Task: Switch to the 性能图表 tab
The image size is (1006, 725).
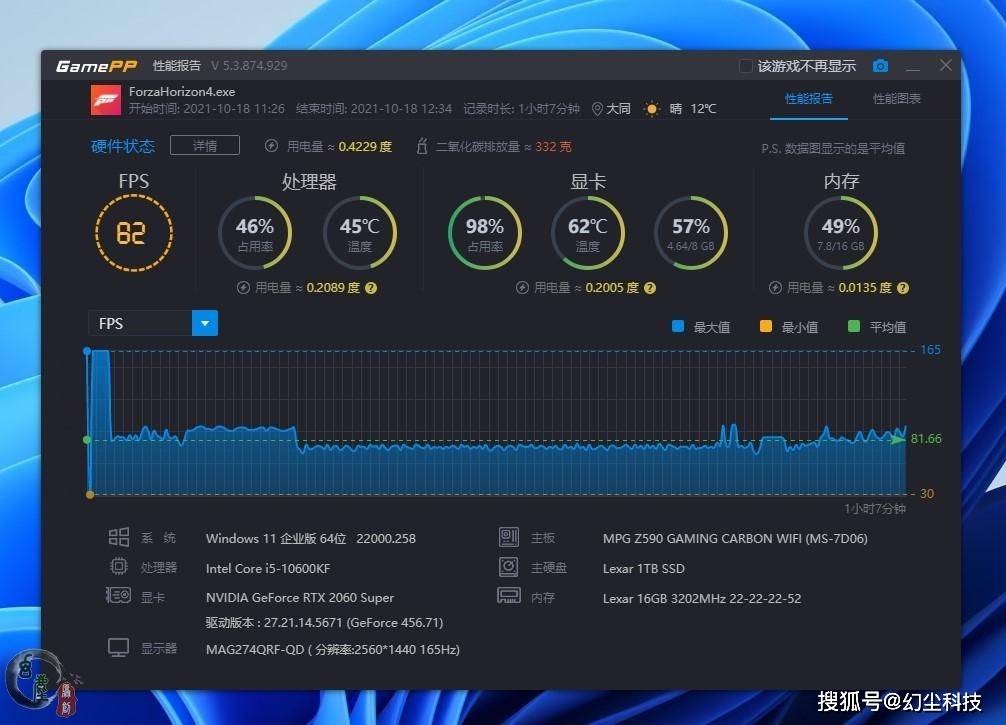Action: (x=896, y=99)
